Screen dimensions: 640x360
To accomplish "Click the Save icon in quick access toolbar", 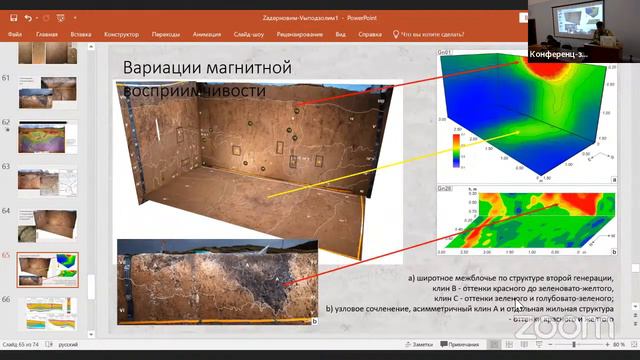I will pos(13,18).
